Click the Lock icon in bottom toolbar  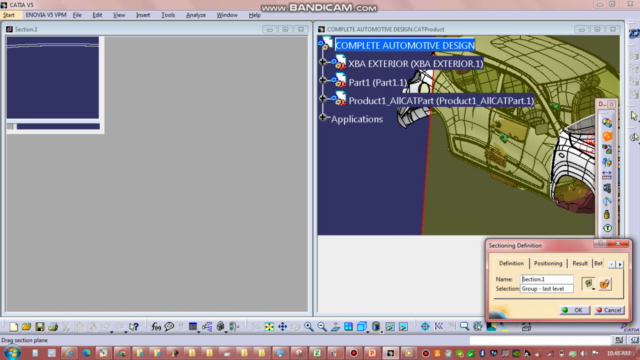point(220,327)
